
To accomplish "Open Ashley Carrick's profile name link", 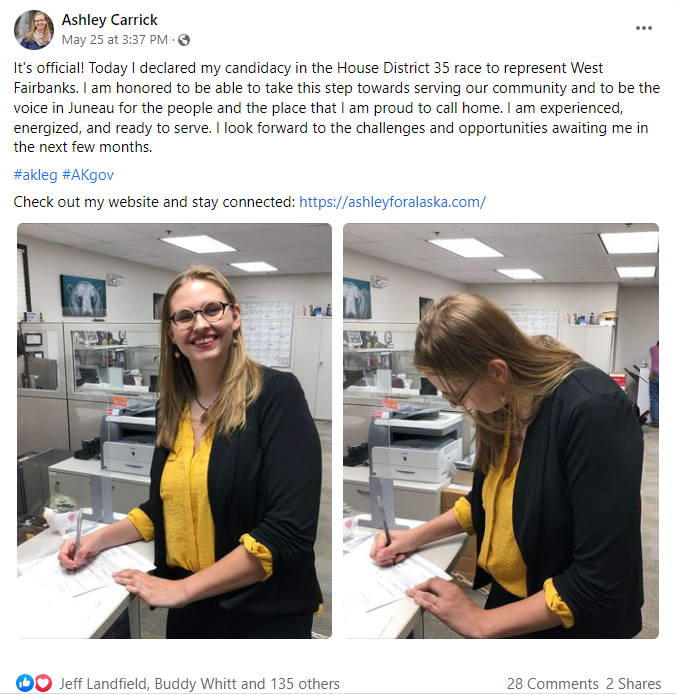I will [x=109, y=20].
